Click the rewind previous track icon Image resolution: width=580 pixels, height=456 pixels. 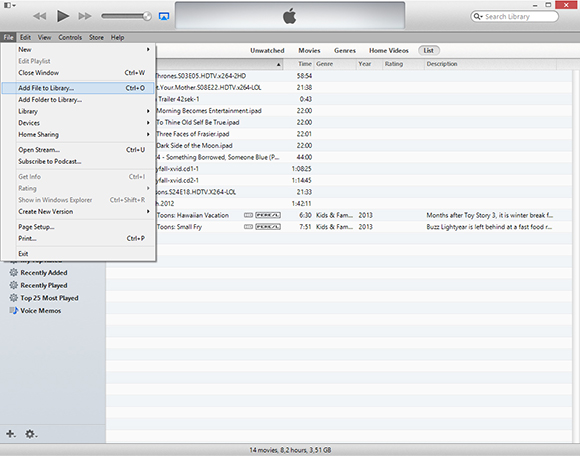(x=40, y=16)
